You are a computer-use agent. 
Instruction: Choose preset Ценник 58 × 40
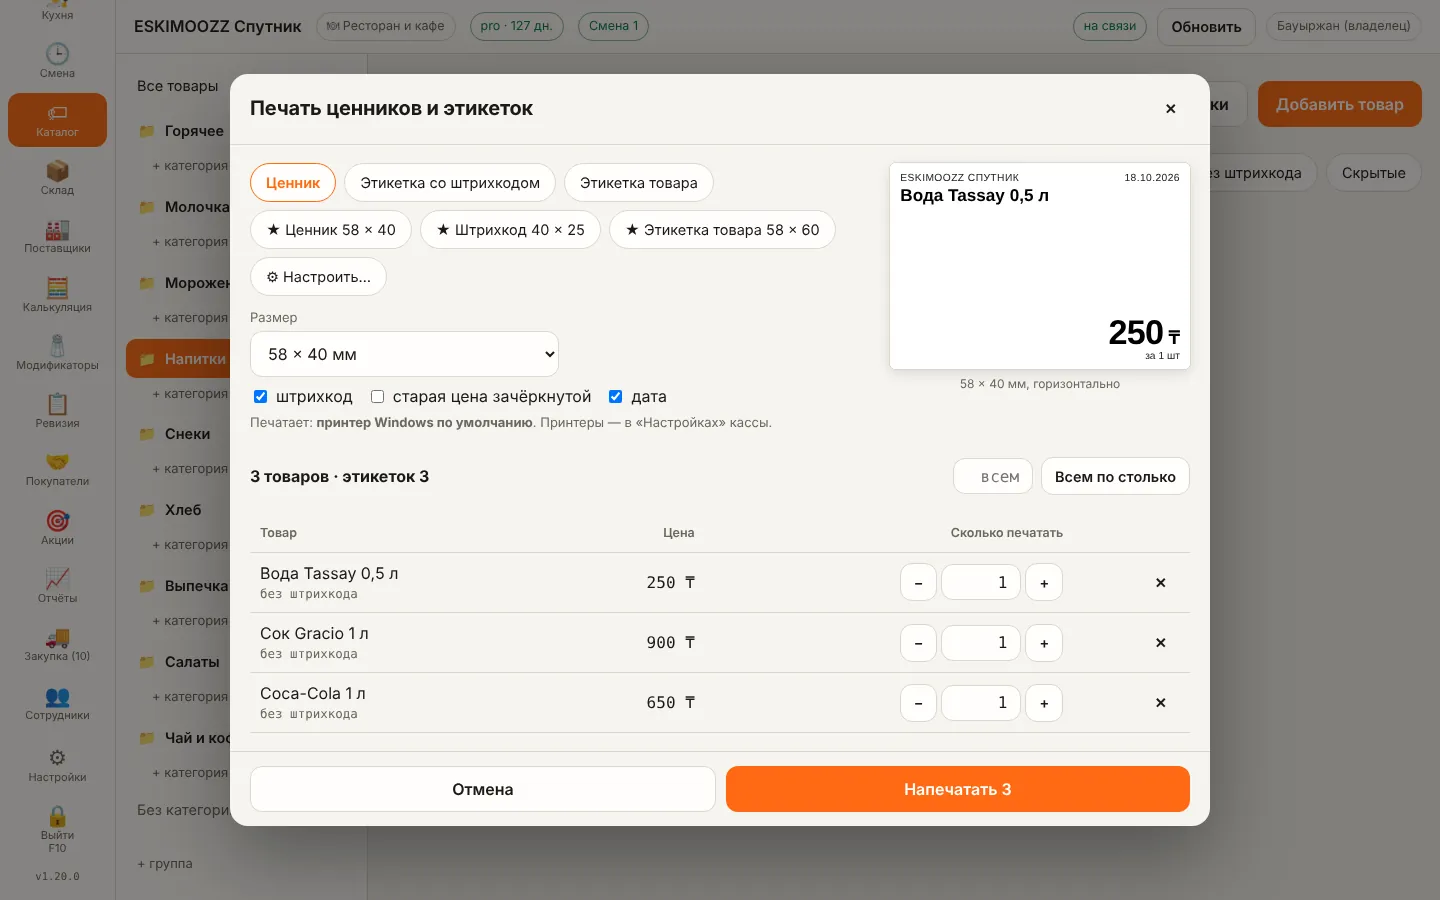tap(331, 230)
